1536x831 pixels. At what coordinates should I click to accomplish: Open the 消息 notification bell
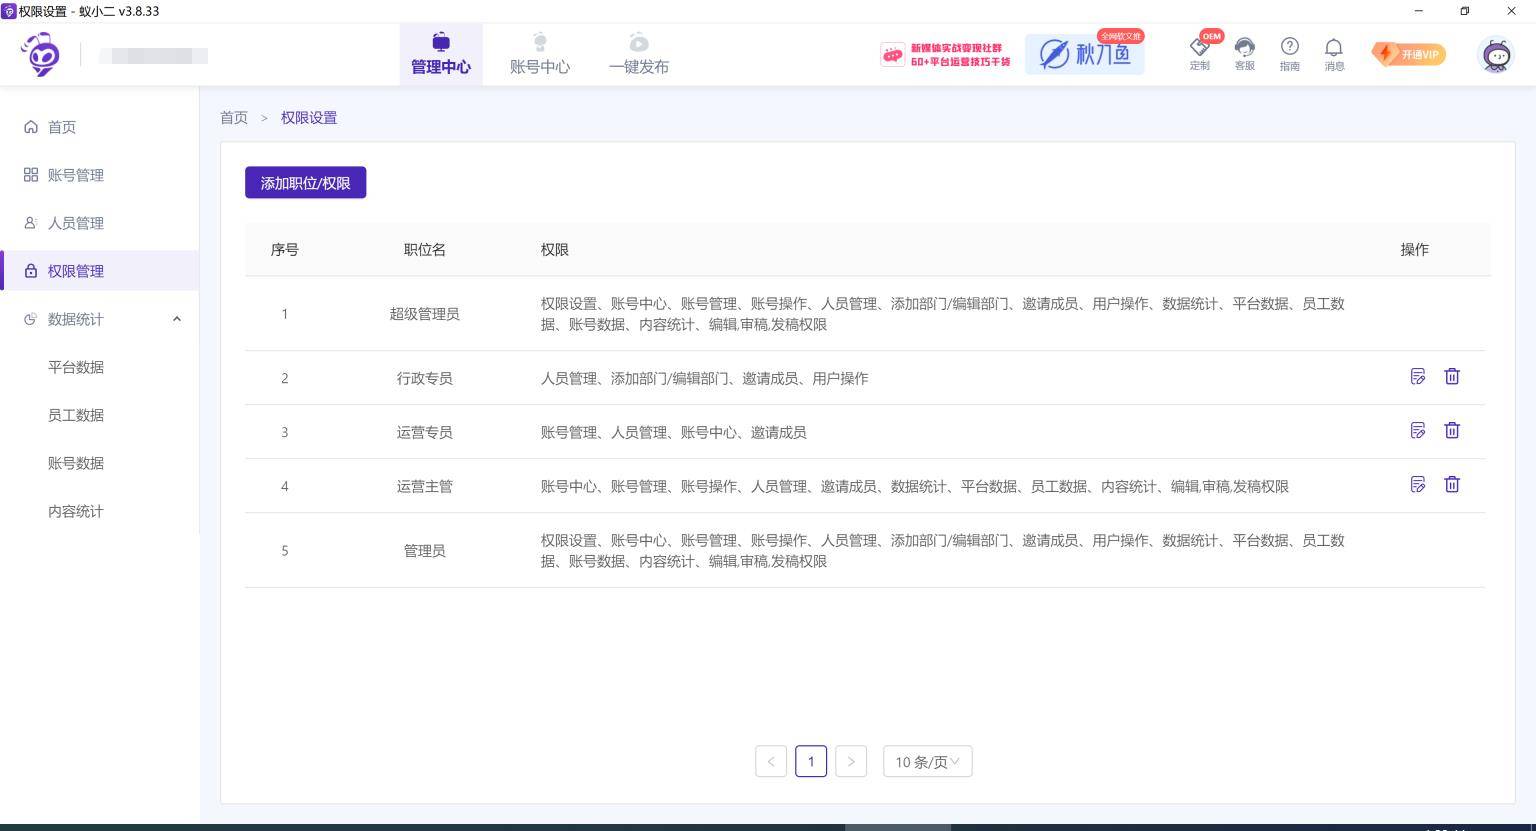coord(1334,54)
